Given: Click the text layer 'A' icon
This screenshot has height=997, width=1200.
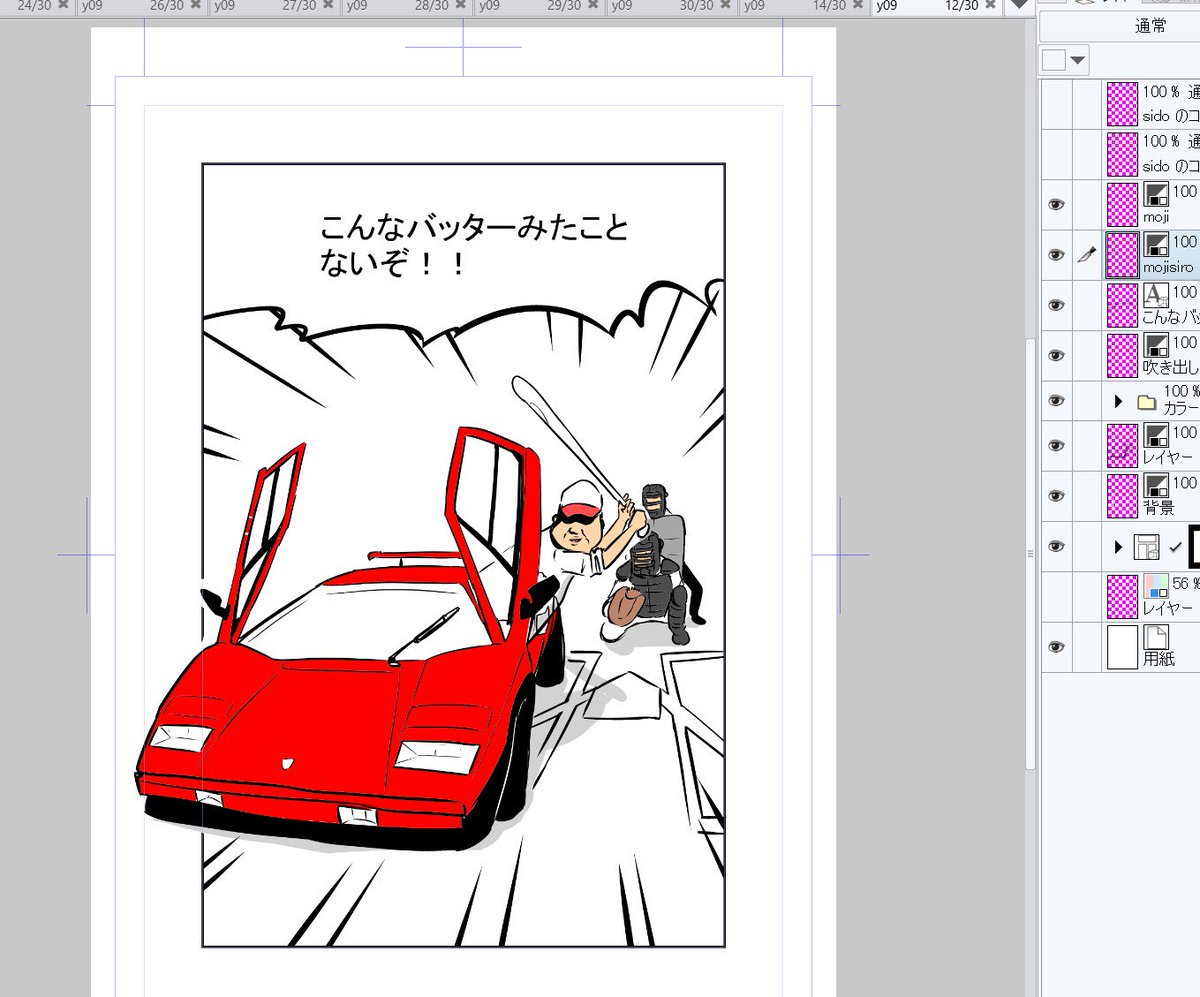Looking at the screenshot, I should [1156, 294].
